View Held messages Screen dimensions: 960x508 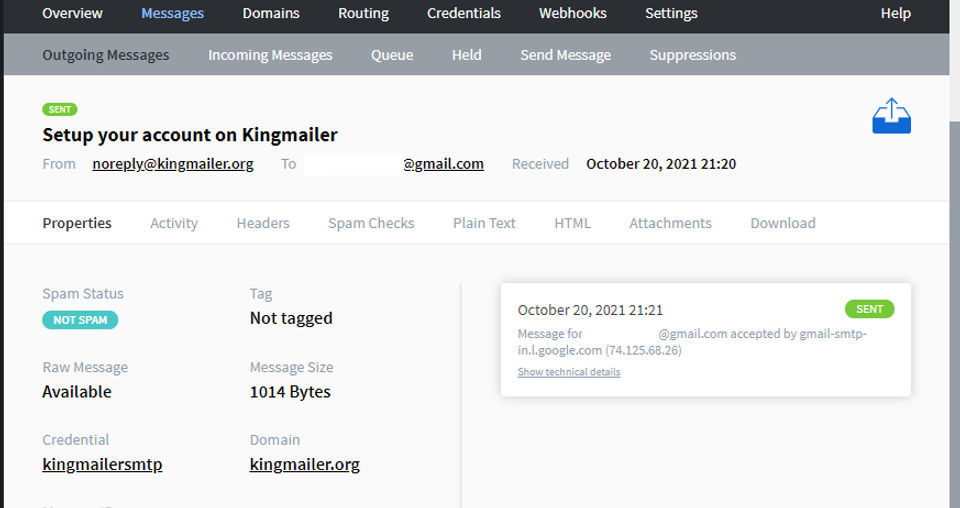click(x=467, y=55)
